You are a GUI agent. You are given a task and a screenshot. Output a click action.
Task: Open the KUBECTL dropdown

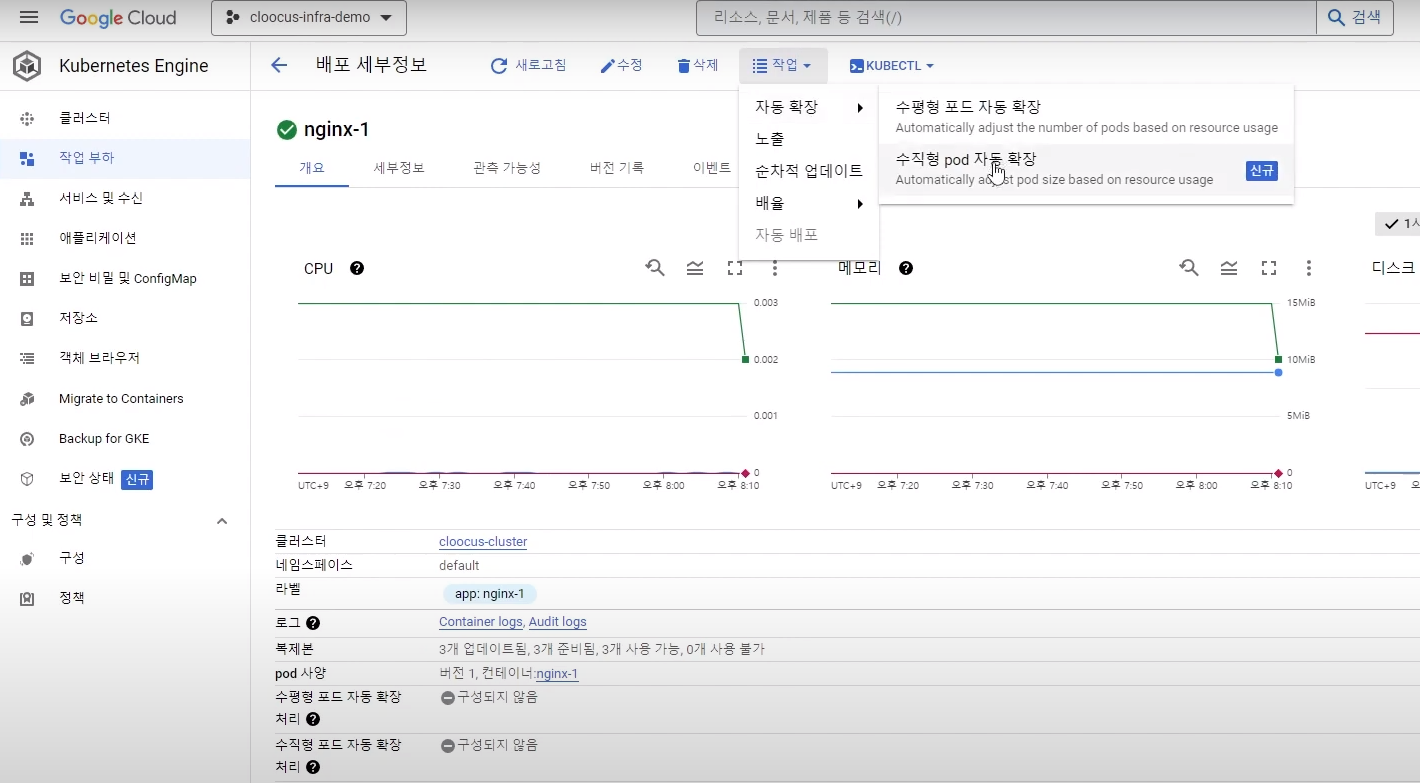click(x=891, y=65)
